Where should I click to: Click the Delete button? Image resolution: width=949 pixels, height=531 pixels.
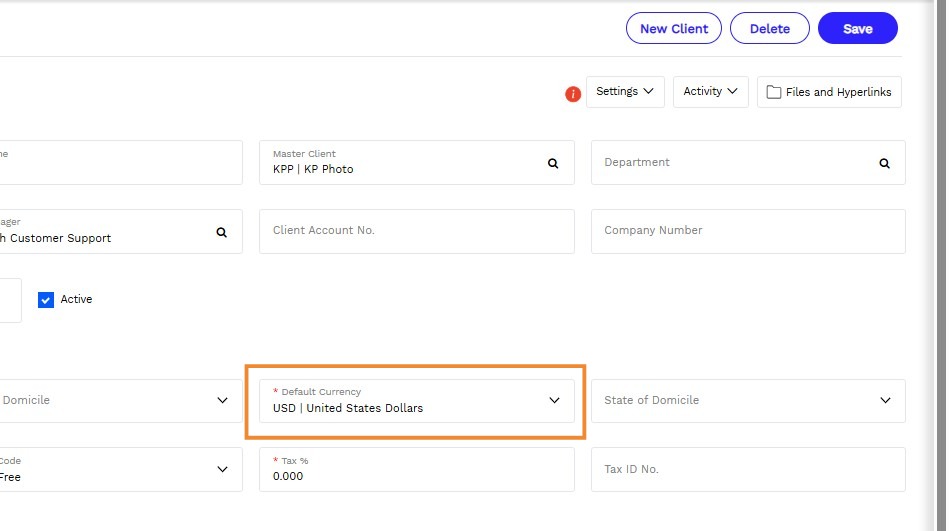coord(769,28)
